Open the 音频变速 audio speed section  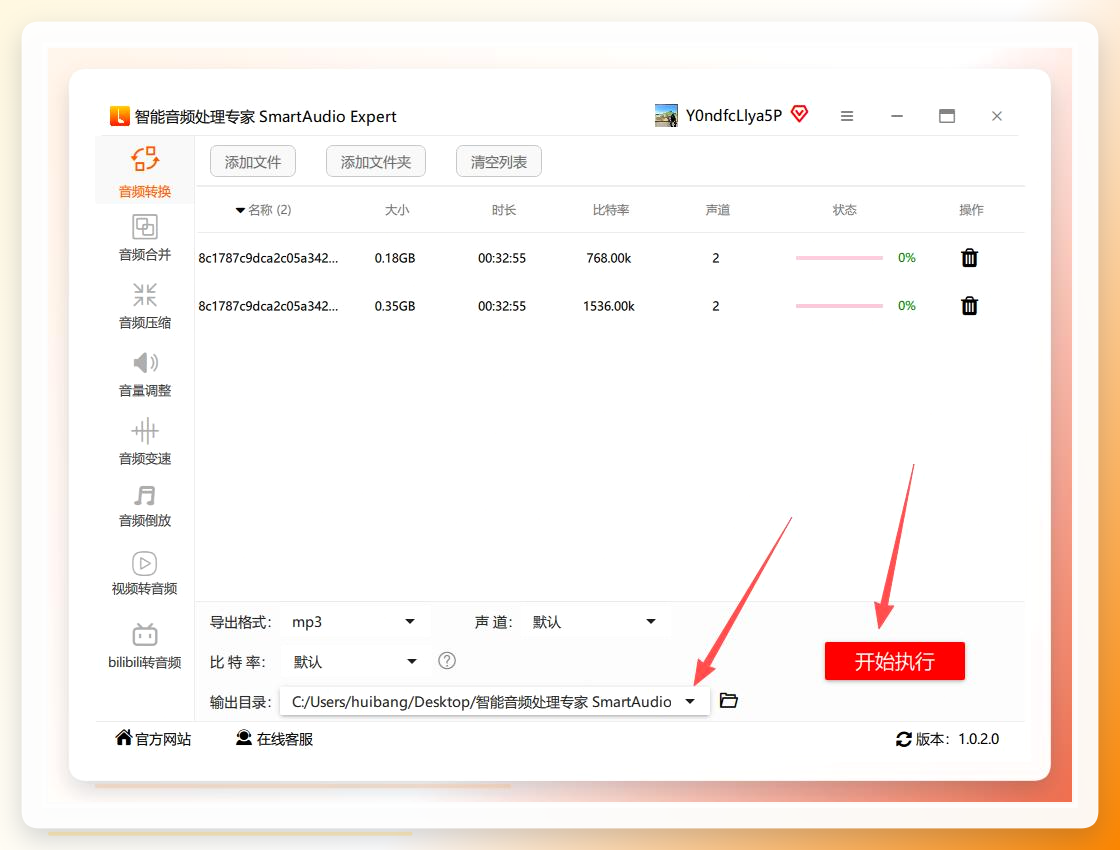point(145,441)
